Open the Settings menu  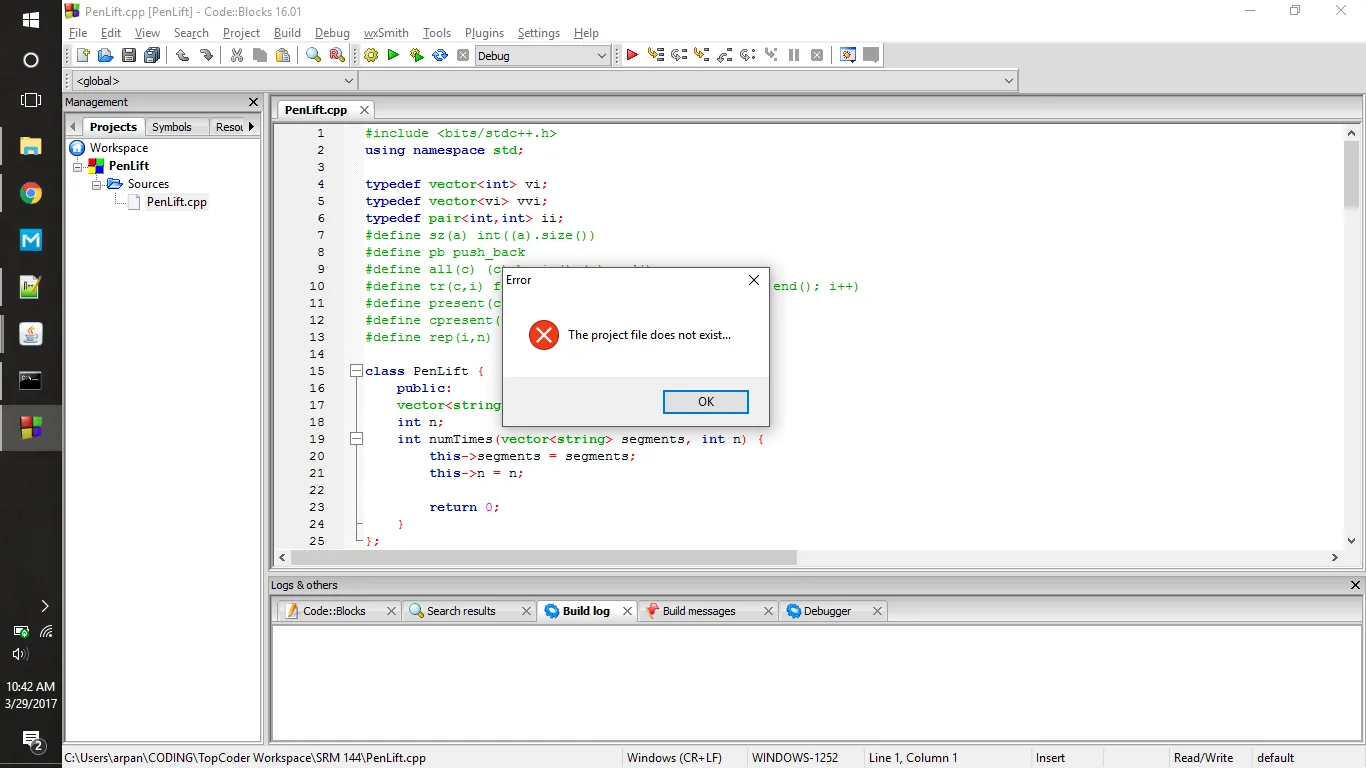(x=539, y=33)
